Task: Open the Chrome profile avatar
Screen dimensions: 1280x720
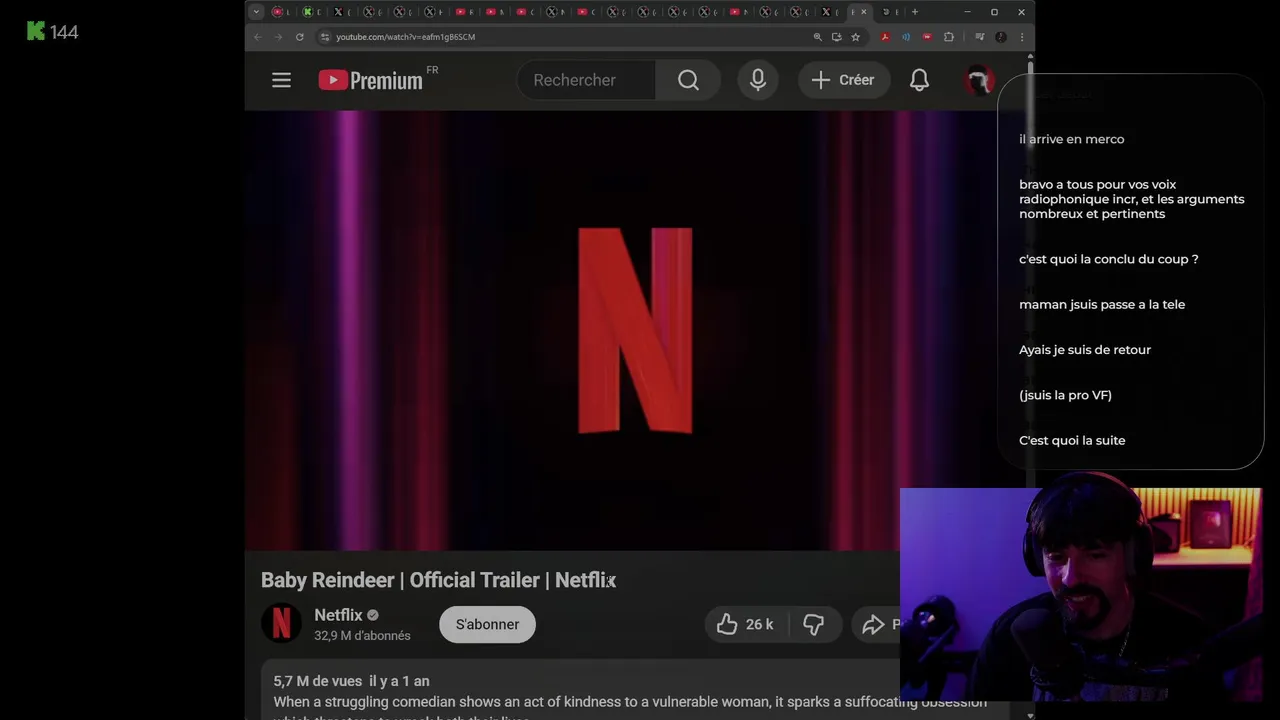Action: click(x=1001, y=37)
